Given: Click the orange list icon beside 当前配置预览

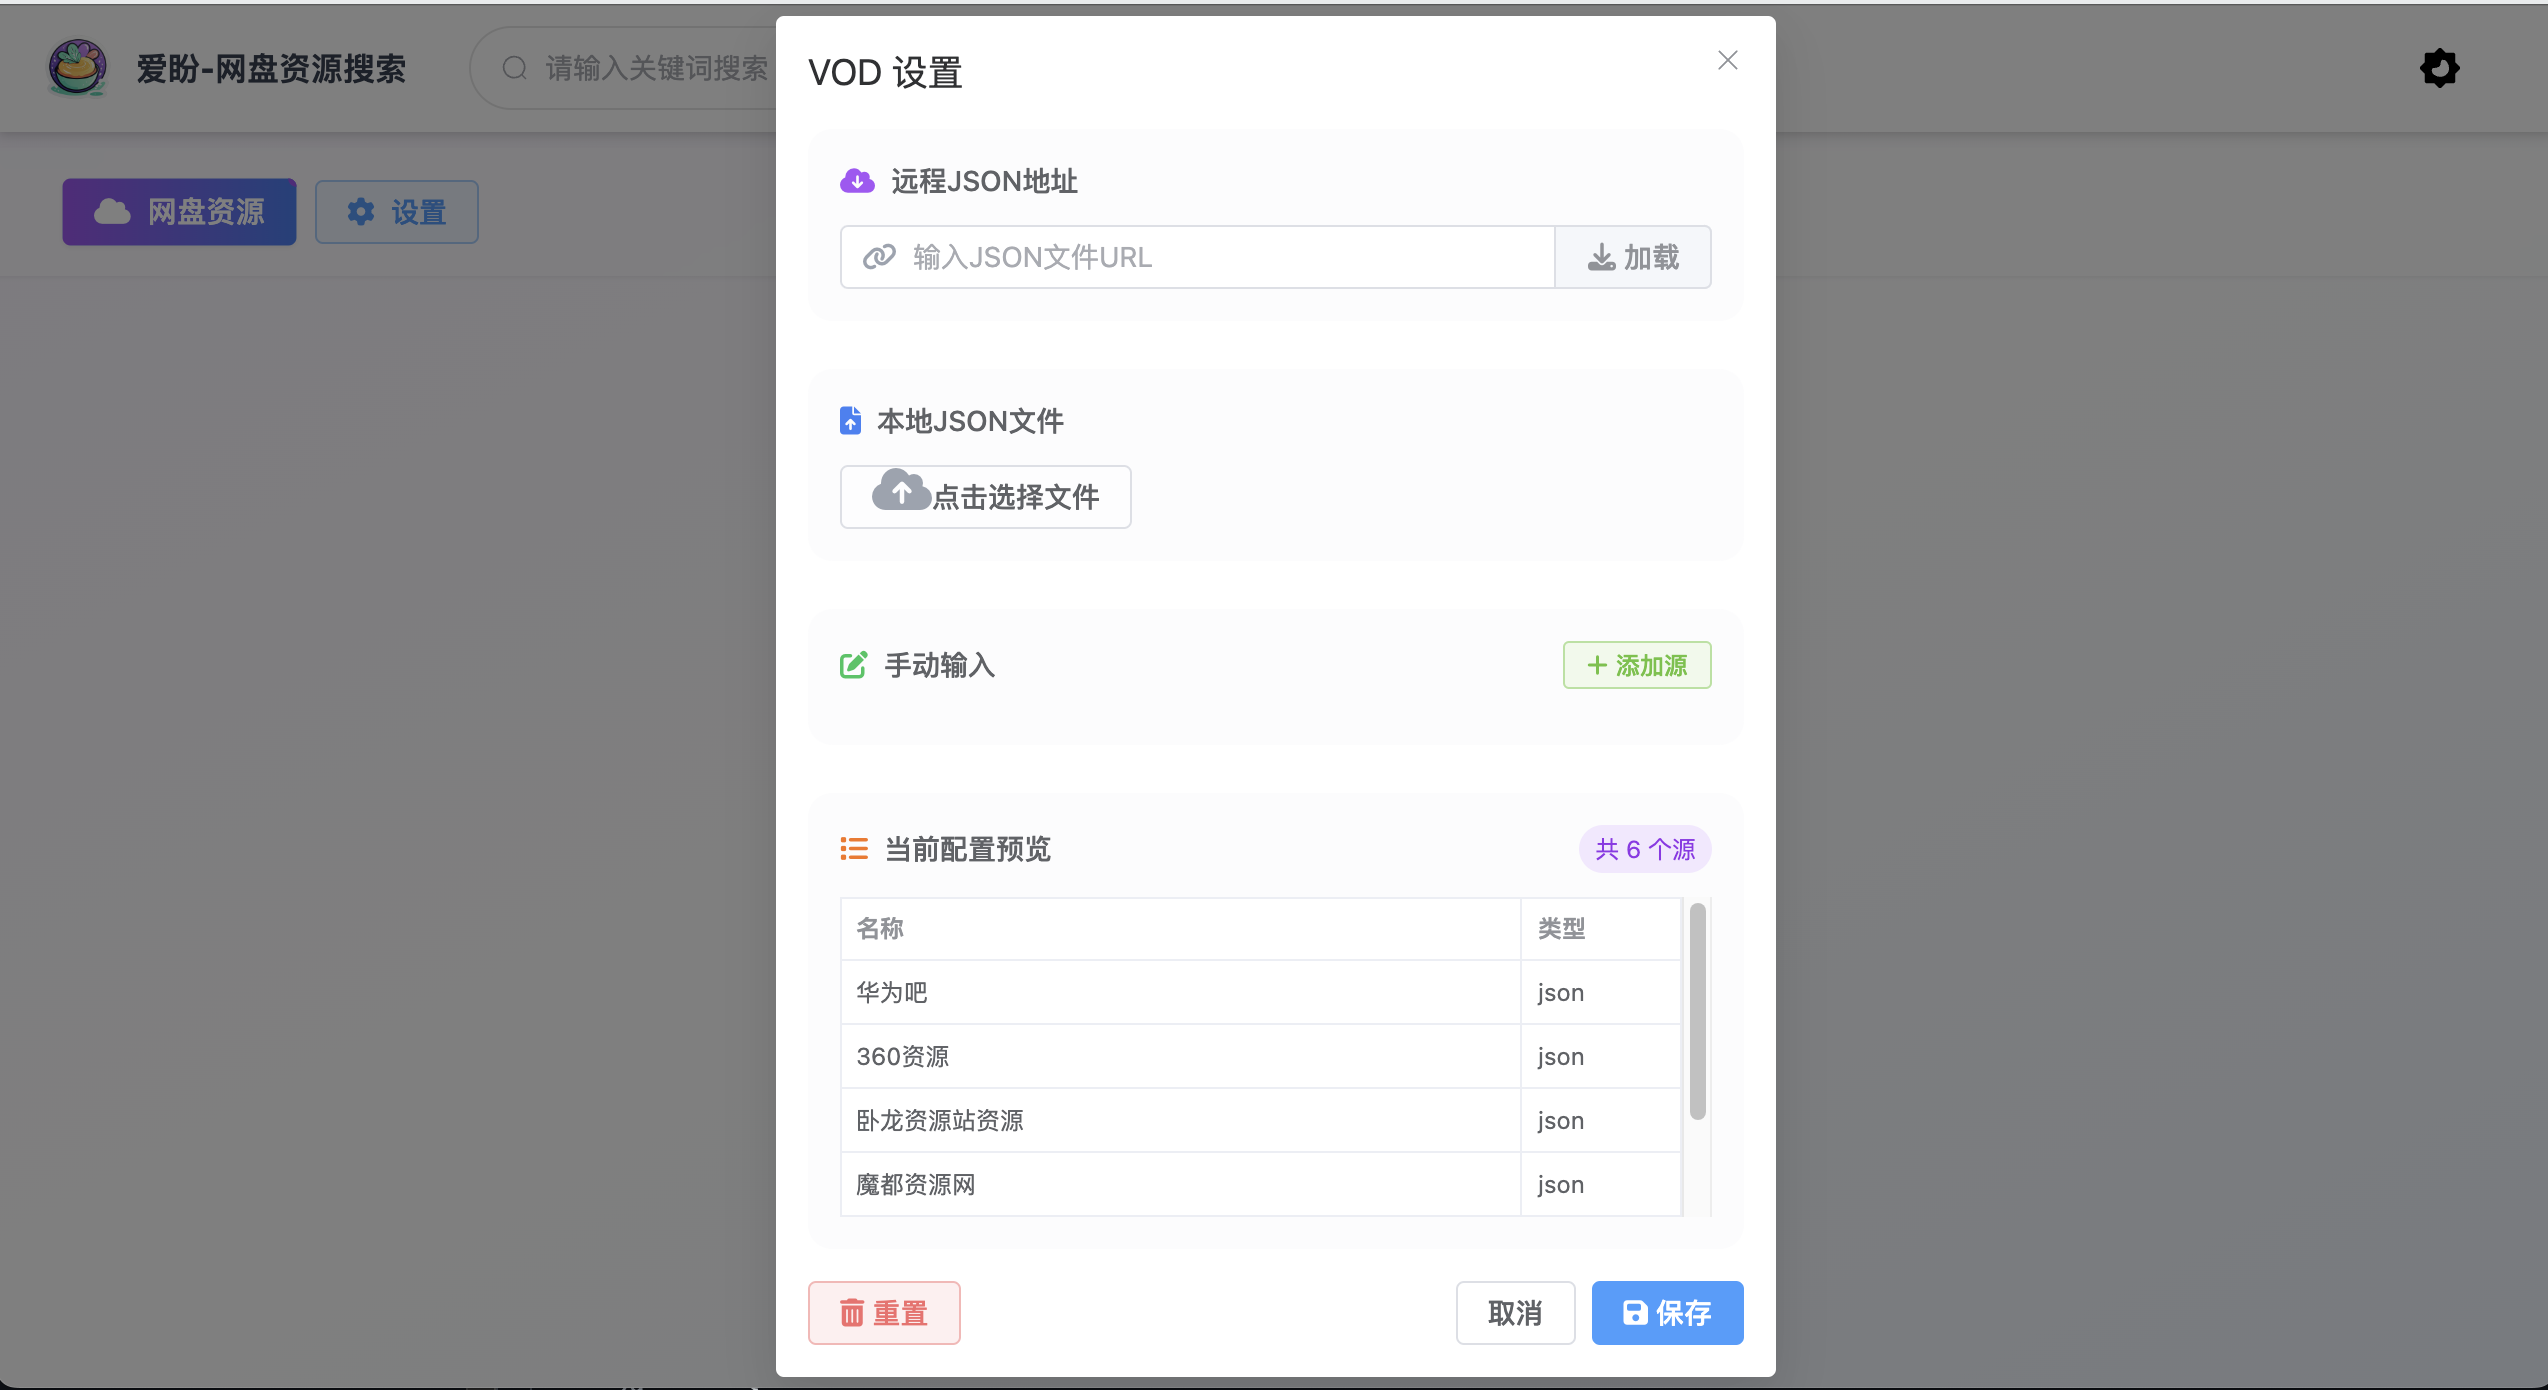Looking at the screenshot, I should [x=854, y=849].
